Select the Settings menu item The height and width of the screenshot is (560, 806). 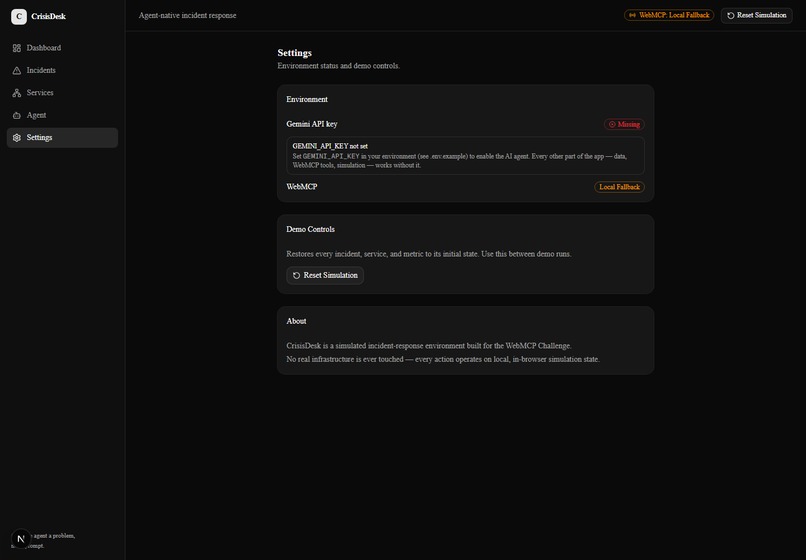[62, 138]
